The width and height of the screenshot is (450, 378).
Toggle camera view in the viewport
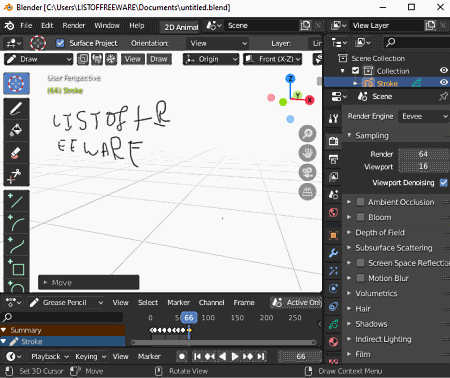(307, 172)
